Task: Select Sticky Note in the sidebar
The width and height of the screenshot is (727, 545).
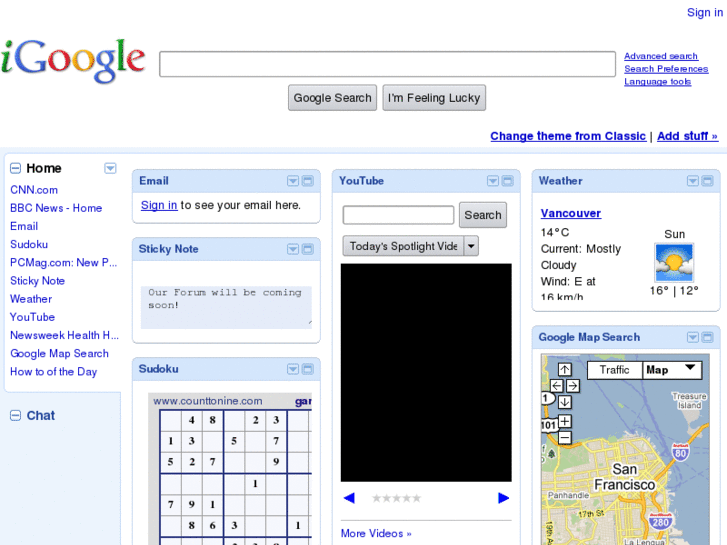Action: 38,281
